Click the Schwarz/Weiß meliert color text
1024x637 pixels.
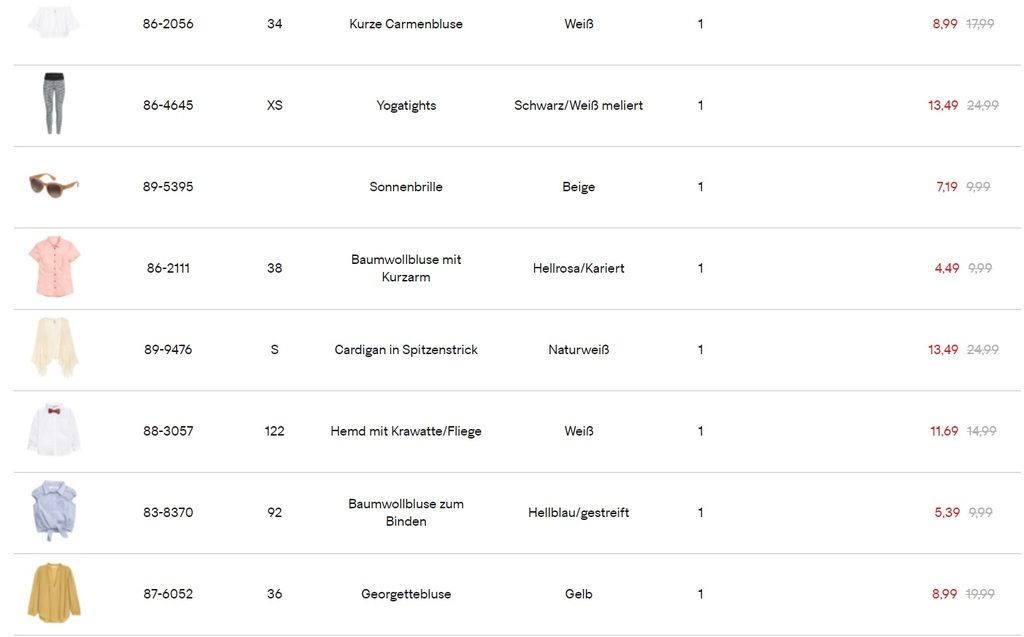click(x=578, y=105)
